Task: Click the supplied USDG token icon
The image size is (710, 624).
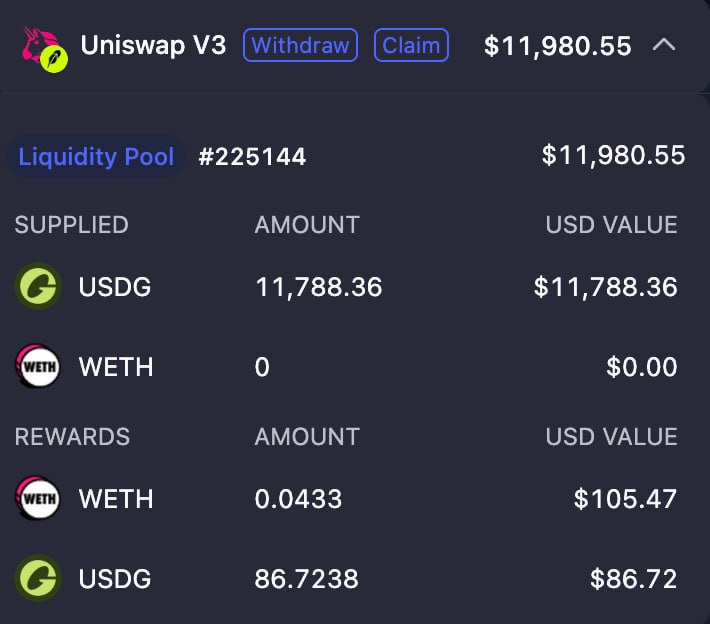Action: (x=38, y=286)
